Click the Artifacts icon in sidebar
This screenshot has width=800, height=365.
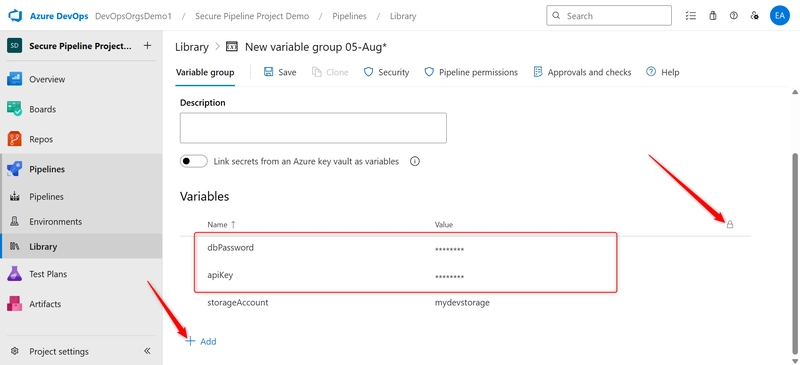pos(14,303)
